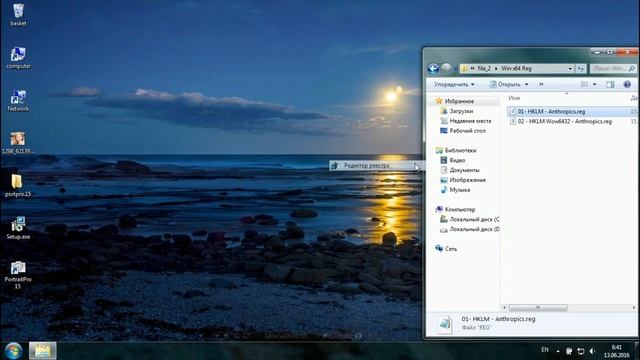This screenshot has width=640, height=360.
Task: Expand the address bar history dropdown
Action: click(570, 69)
